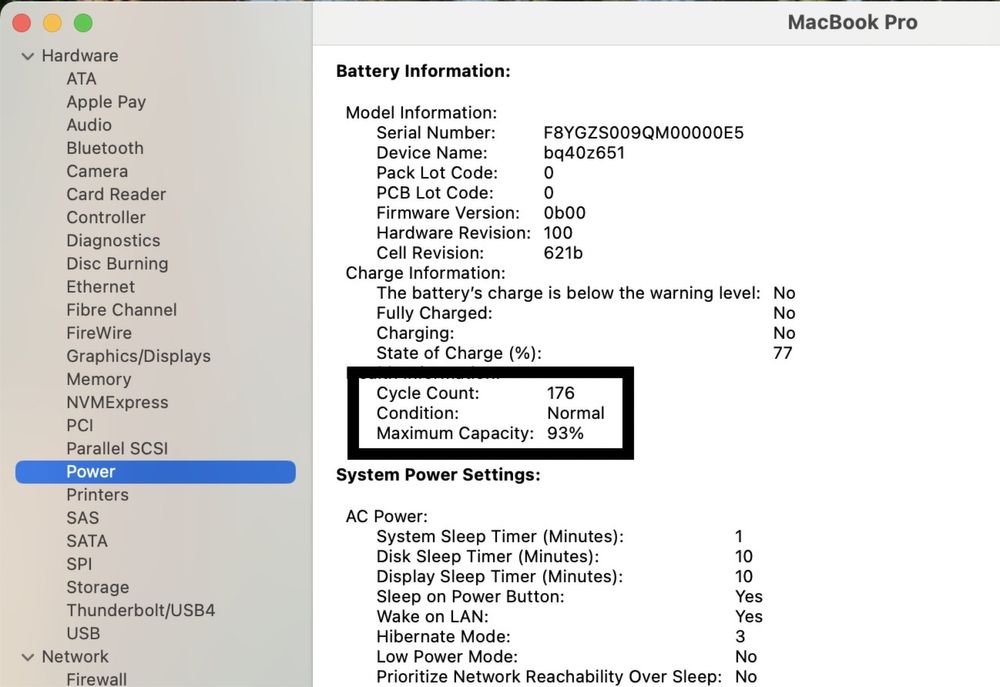Select Audio in the Hardware list
The height and width of the screenshot is (687, 1000).
coord(89,125)
